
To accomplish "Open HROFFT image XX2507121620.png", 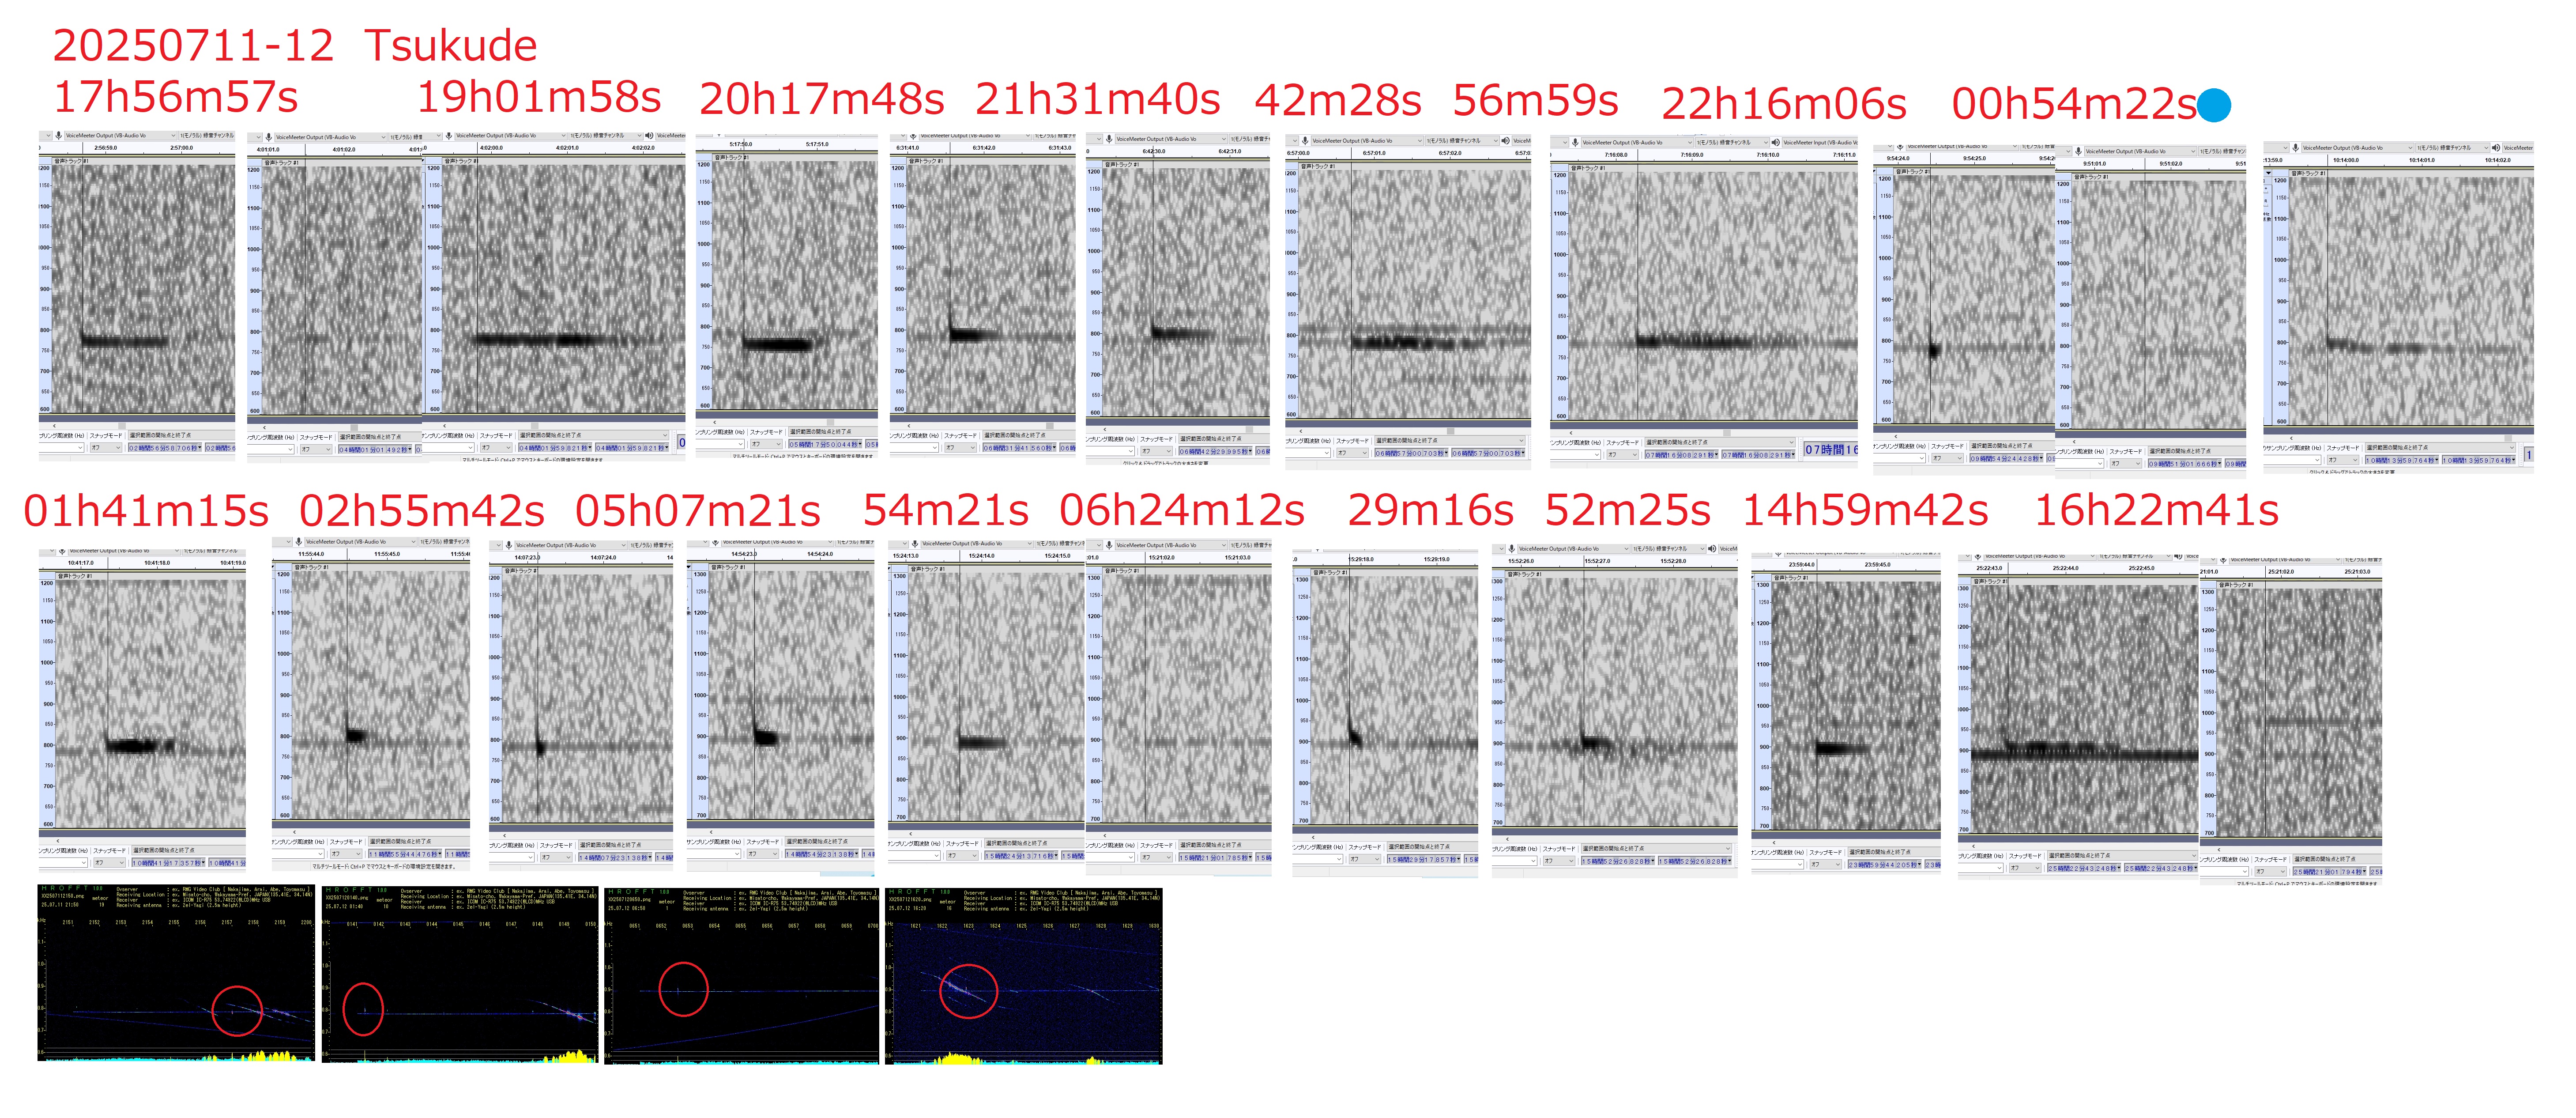I will click(x=1023, y=975).
